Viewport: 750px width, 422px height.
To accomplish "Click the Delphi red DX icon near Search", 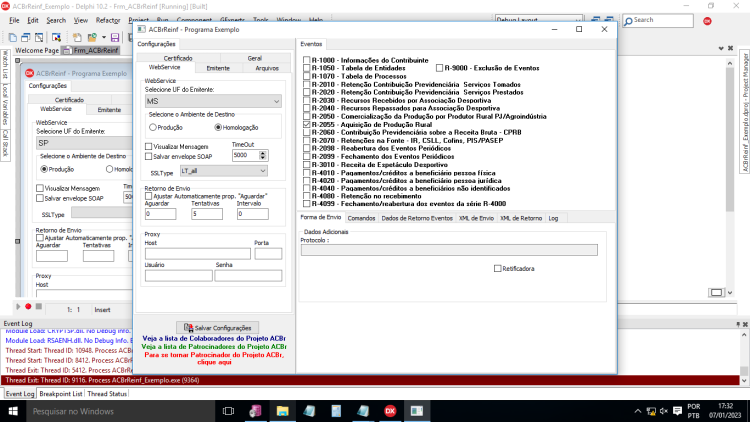I will (707, 21).
